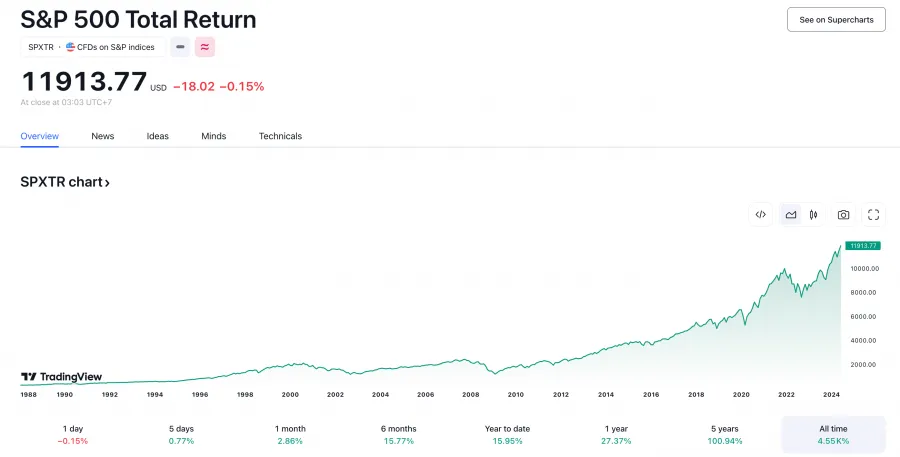Click the −18.02 −0.15% change text
The image size is (900, 457).
pos(219,87)
